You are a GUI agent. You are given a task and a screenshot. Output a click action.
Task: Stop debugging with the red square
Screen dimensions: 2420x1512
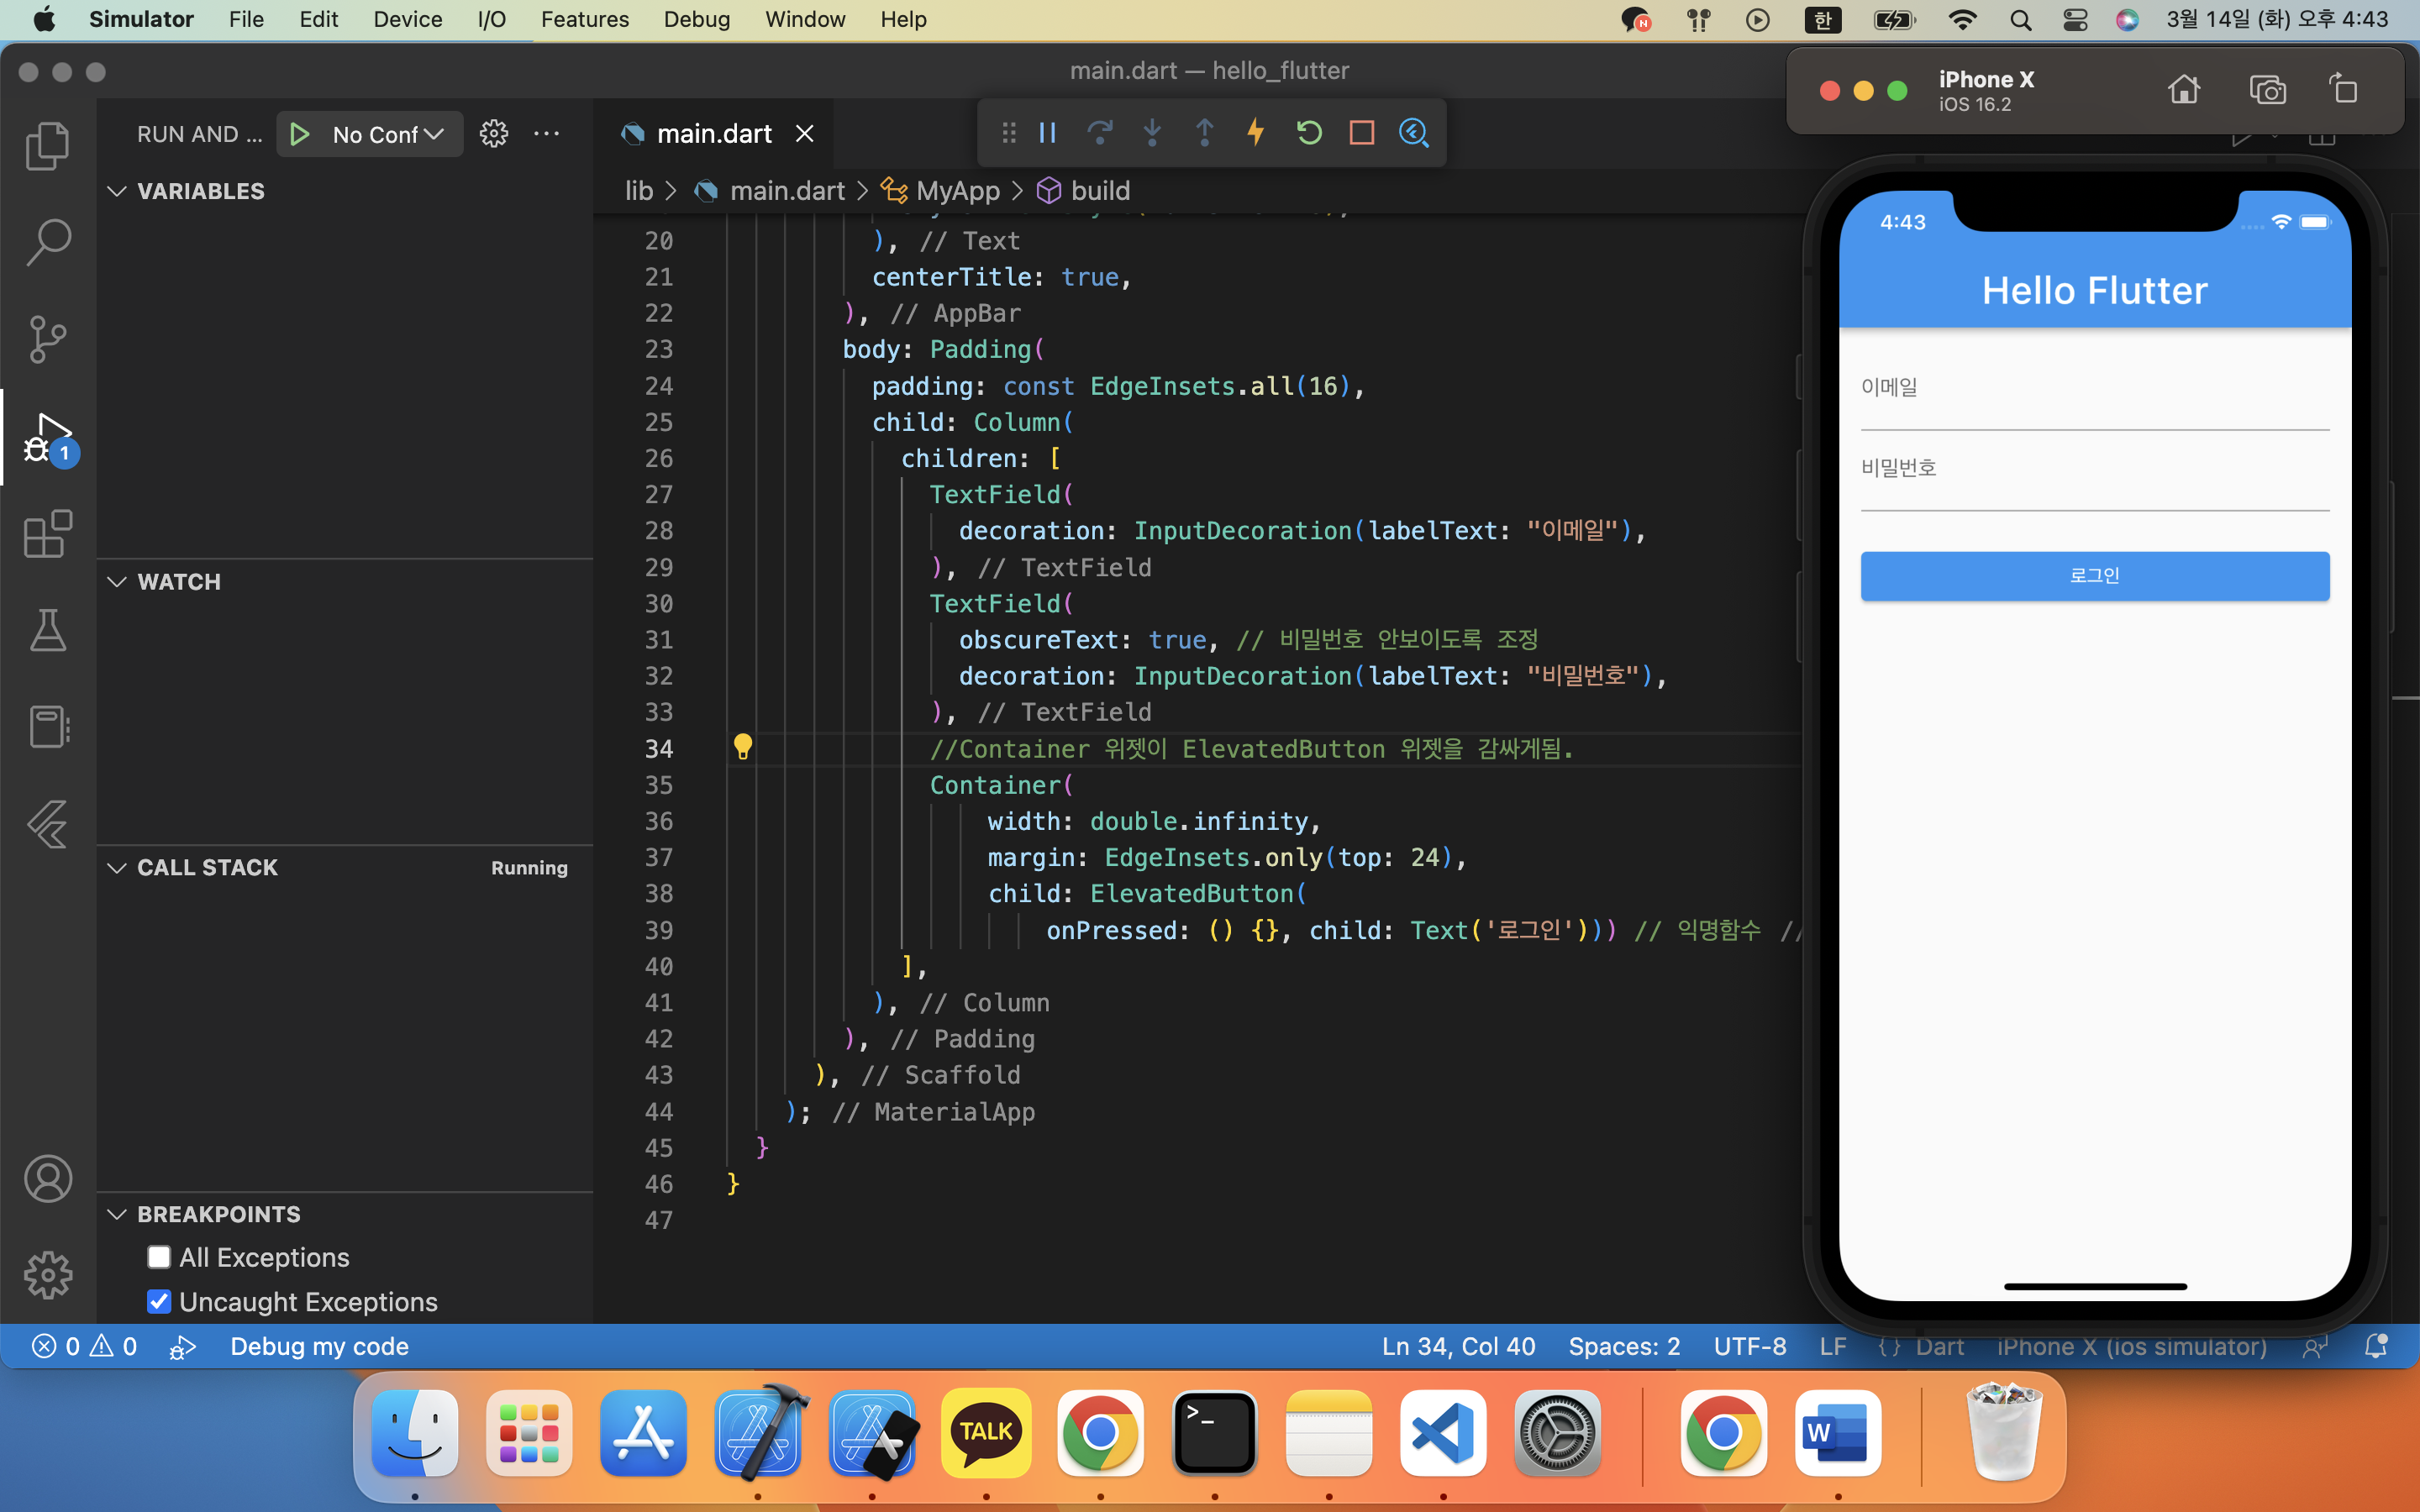(1361, 132)
